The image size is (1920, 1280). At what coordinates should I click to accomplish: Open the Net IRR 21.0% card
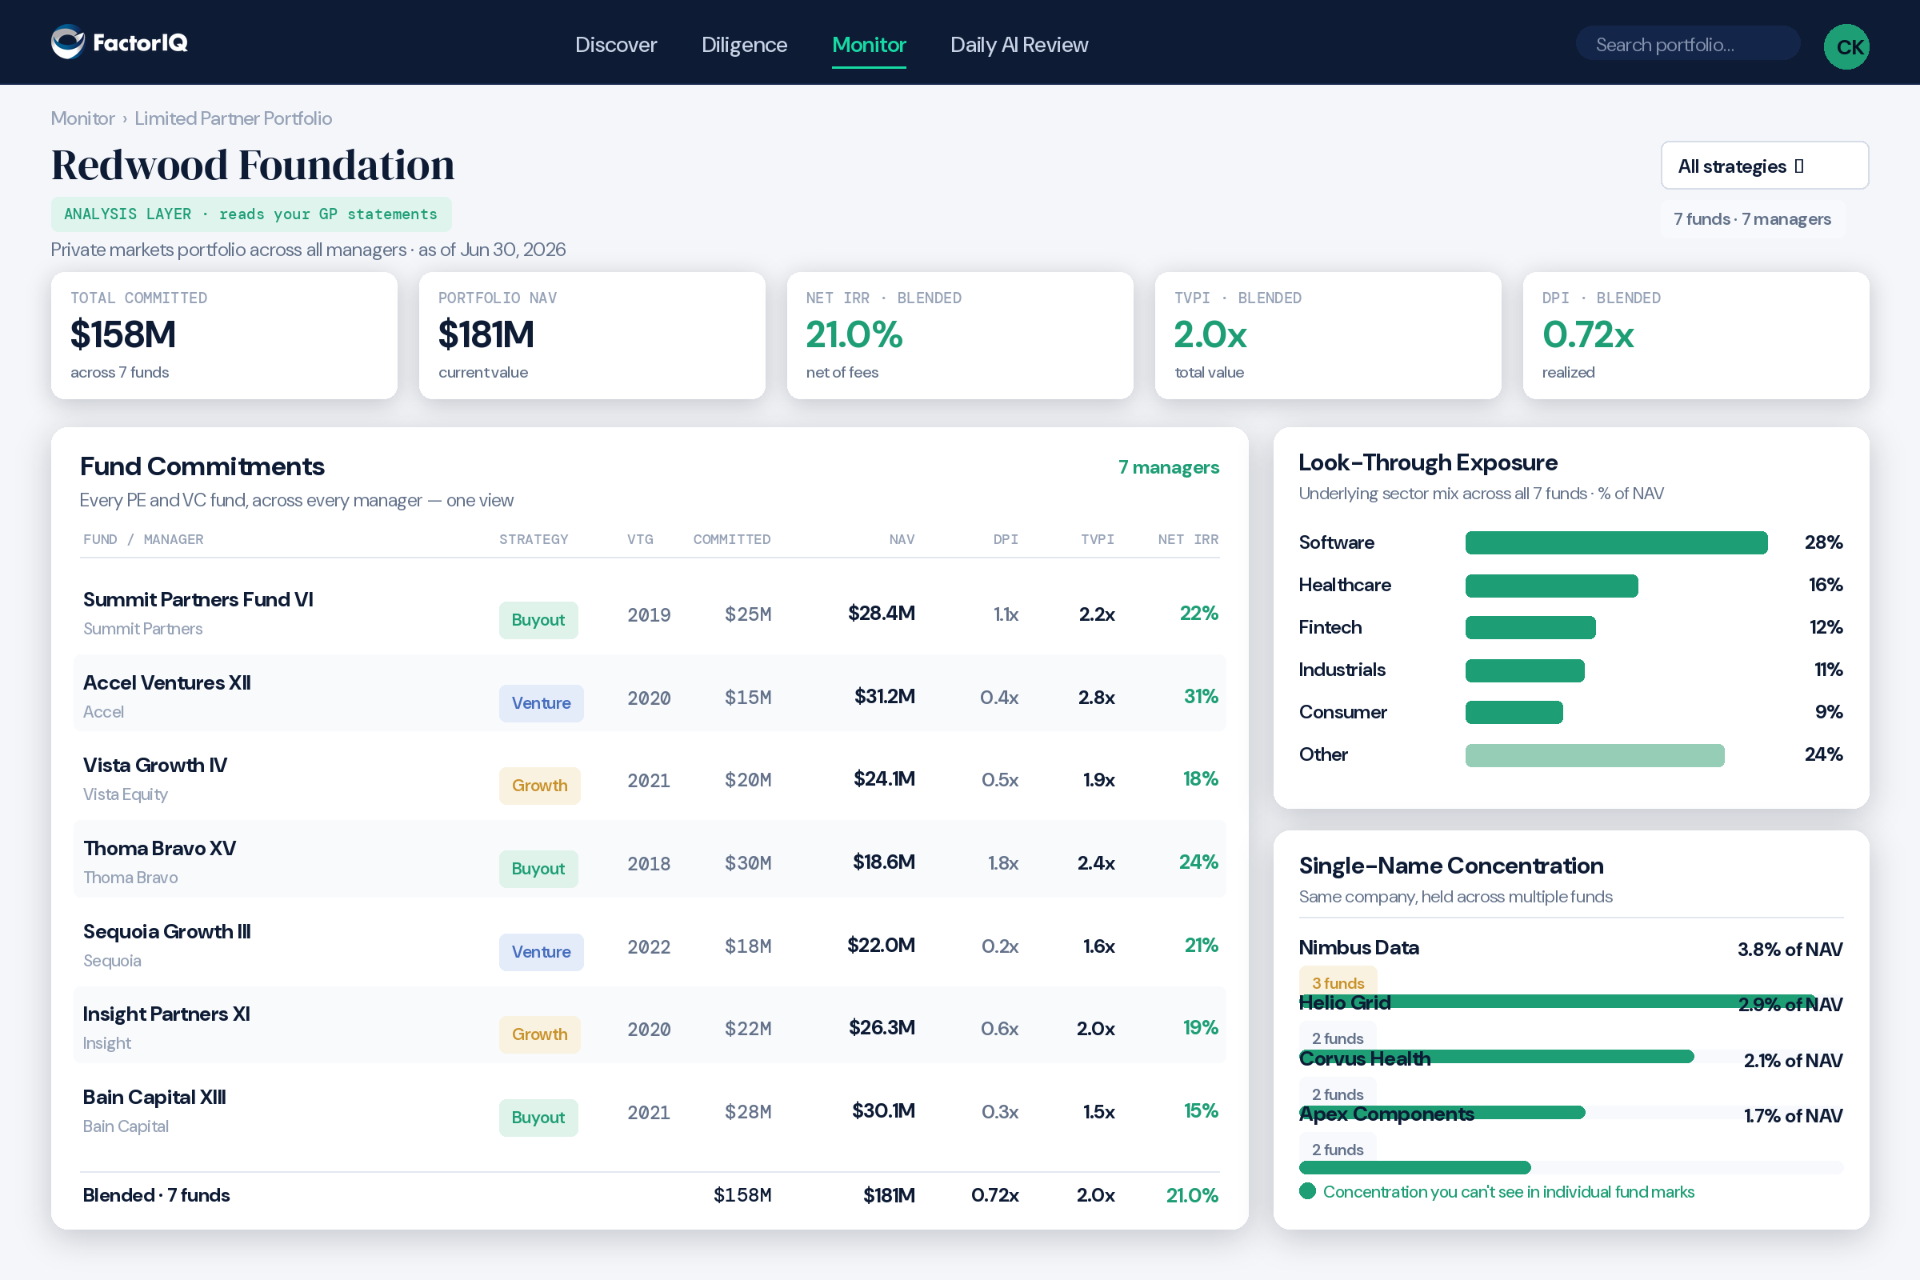pos(960,335)
